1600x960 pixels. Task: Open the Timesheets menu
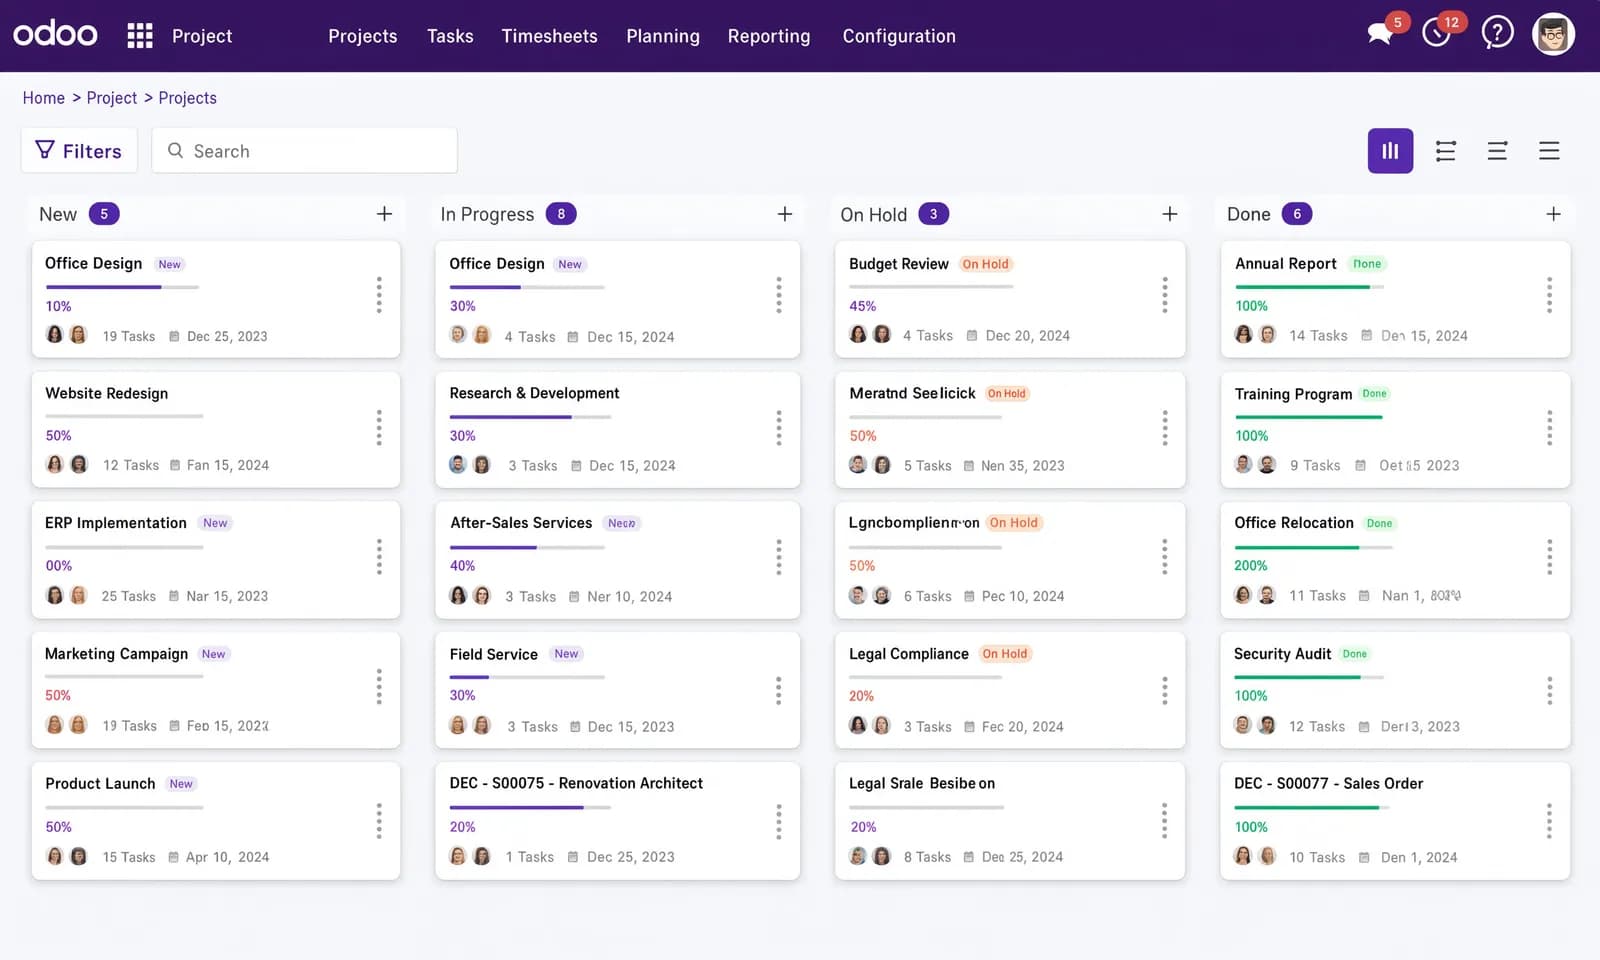tap(549, 36)
